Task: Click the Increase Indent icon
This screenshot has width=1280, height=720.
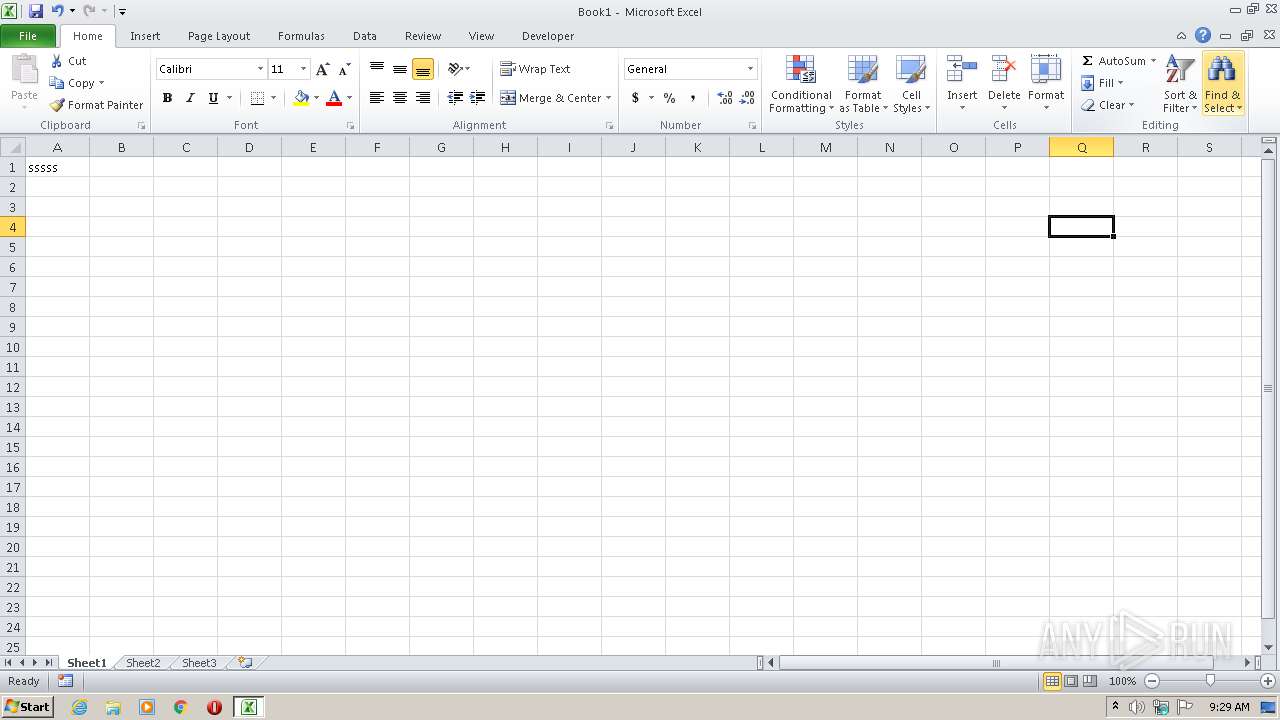Action: click(478, 98)
